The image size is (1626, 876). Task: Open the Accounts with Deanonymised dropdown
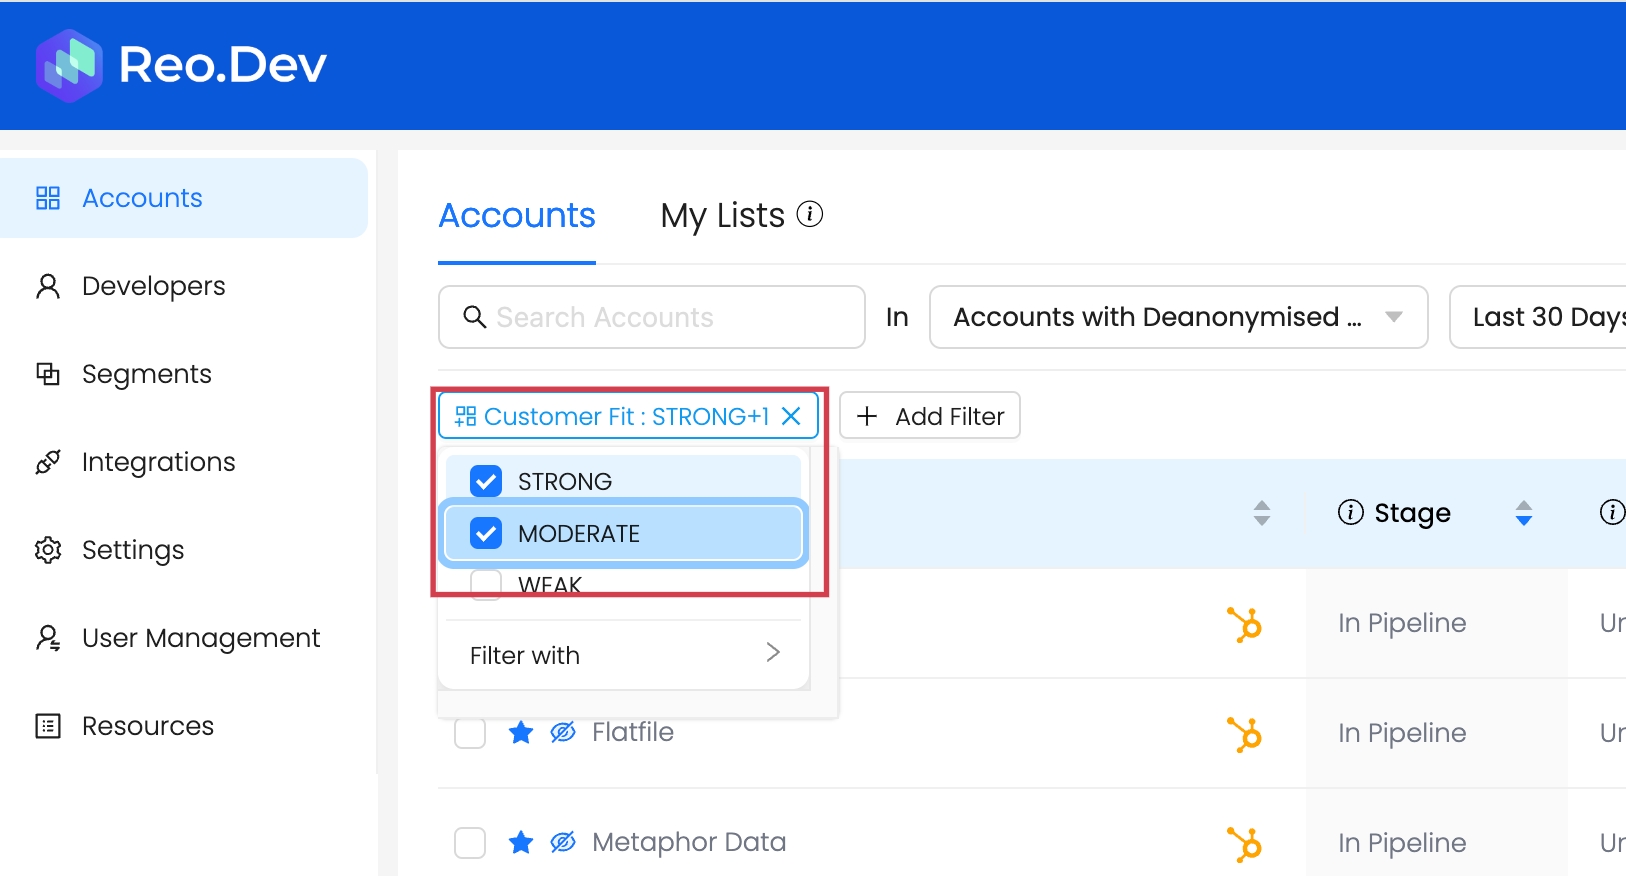(x=1177, y=317)
